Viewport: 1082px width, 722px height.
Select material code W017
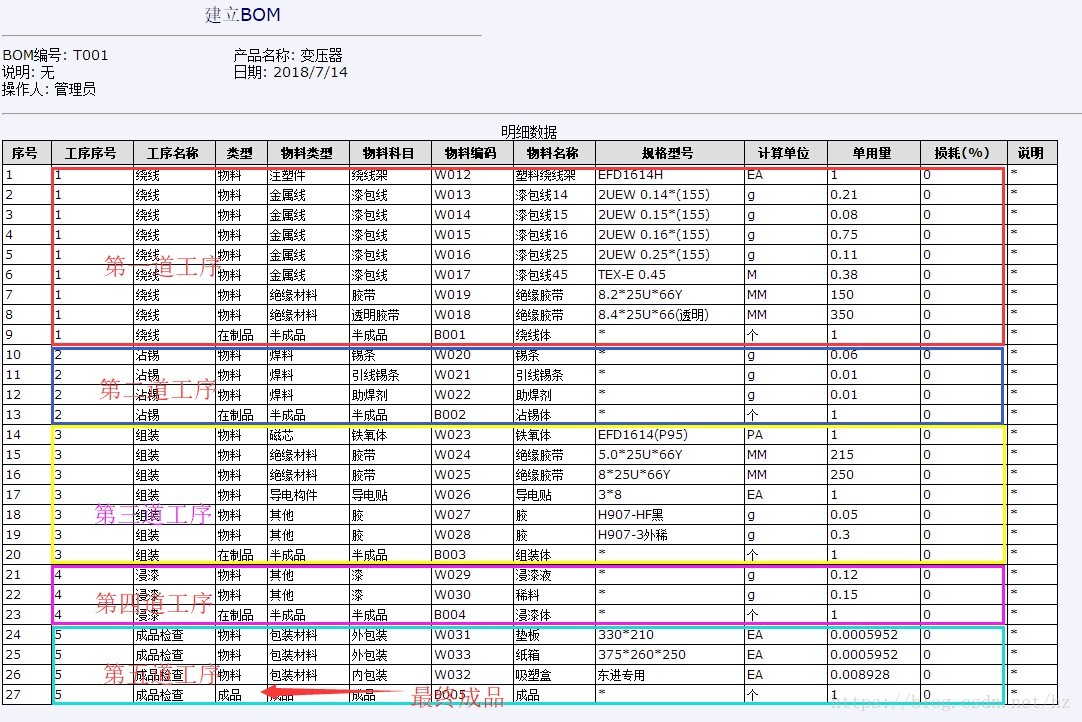pos(453,275)
